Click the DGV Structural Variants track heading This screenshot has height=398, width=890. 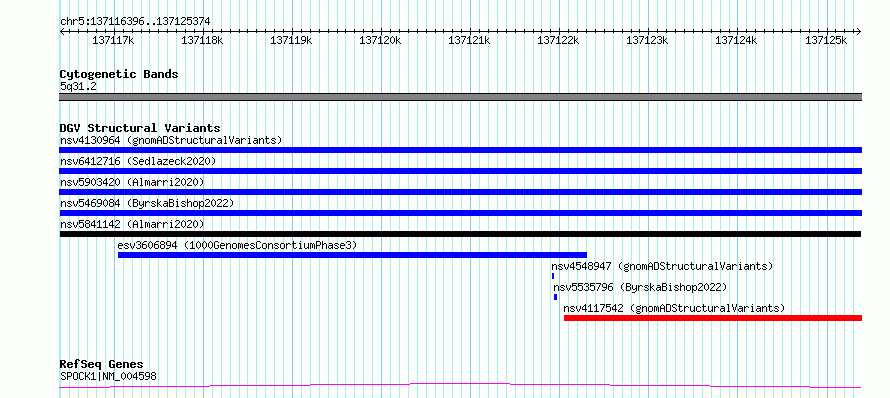(x=140, y=128)
